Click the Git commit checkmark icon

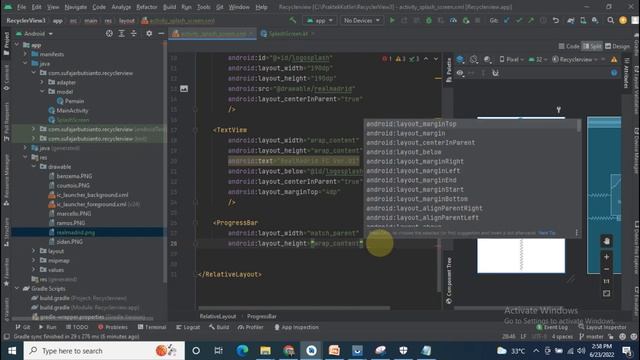click(519, 20)
